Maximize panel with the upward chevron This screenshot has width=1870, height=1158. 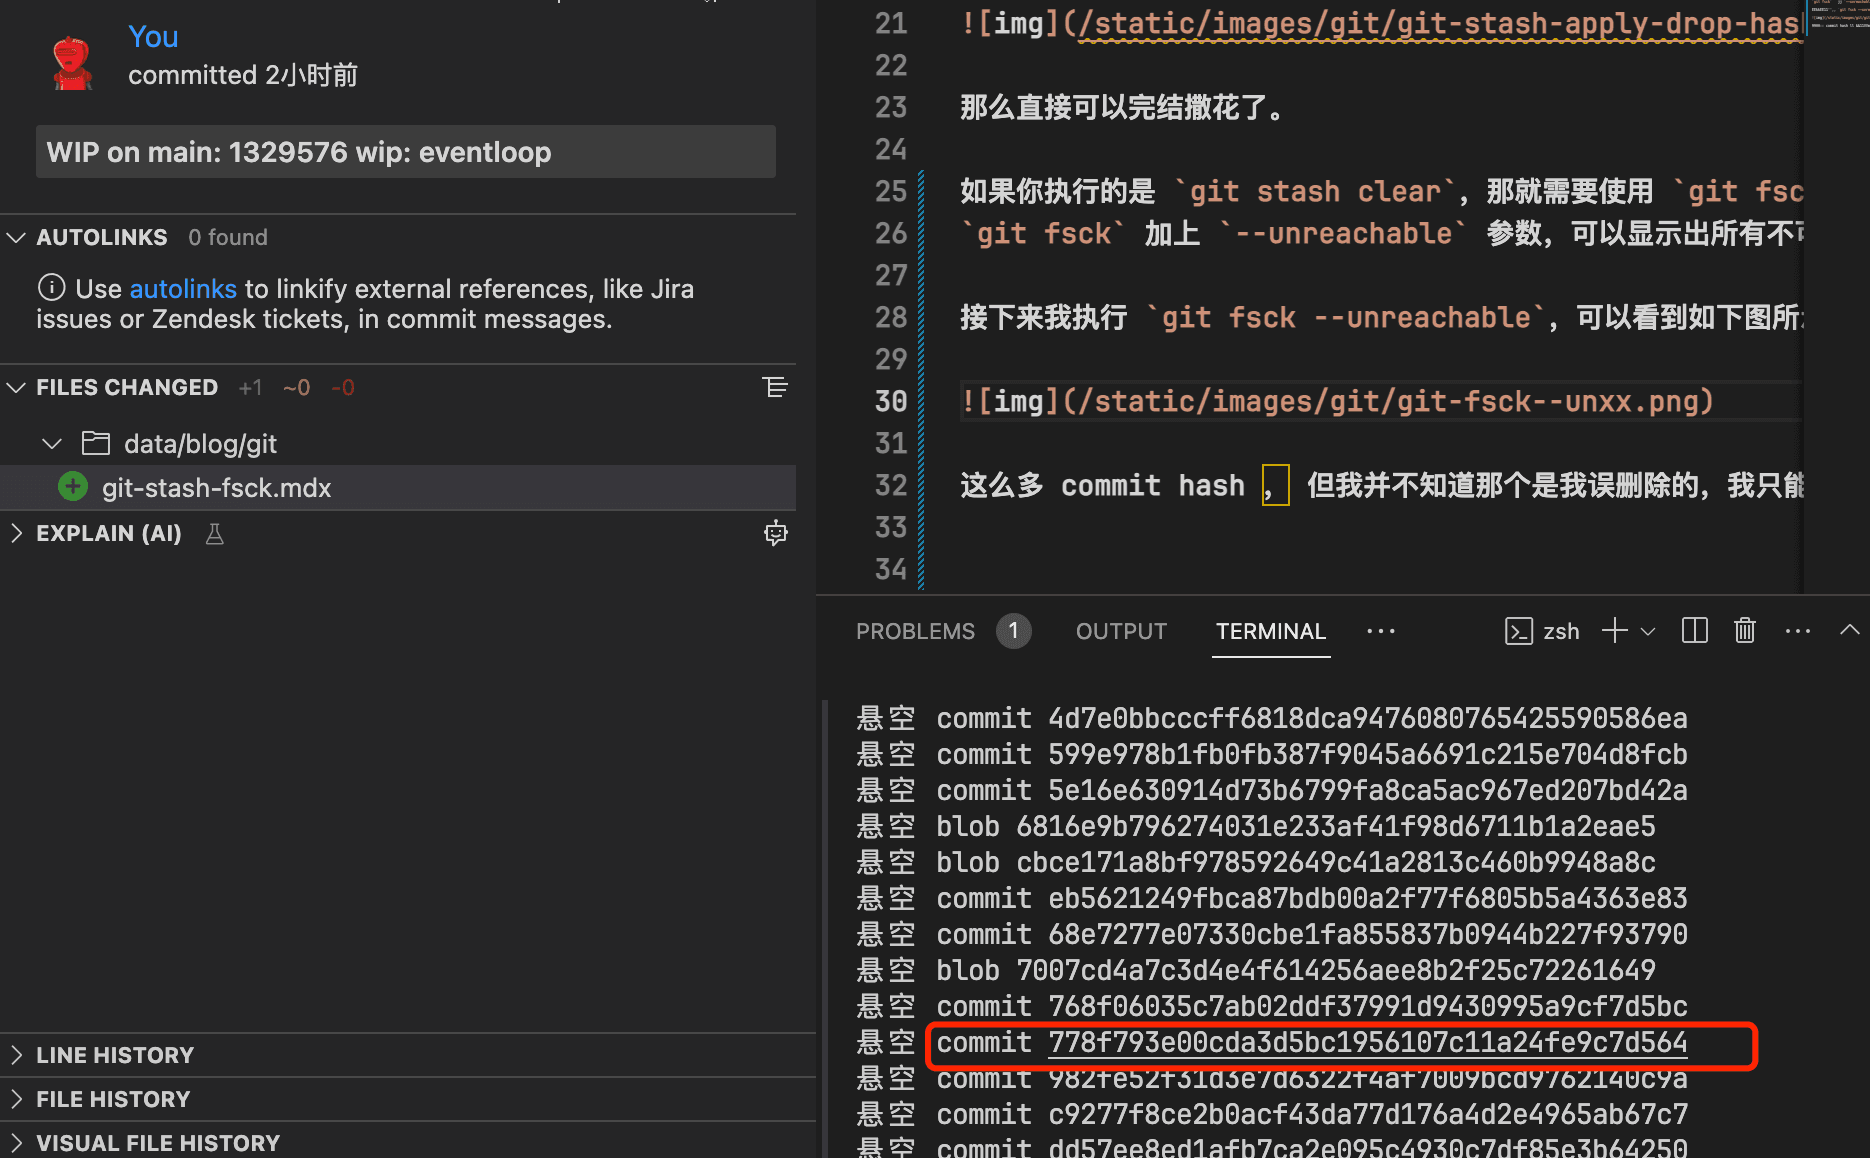1849,630
